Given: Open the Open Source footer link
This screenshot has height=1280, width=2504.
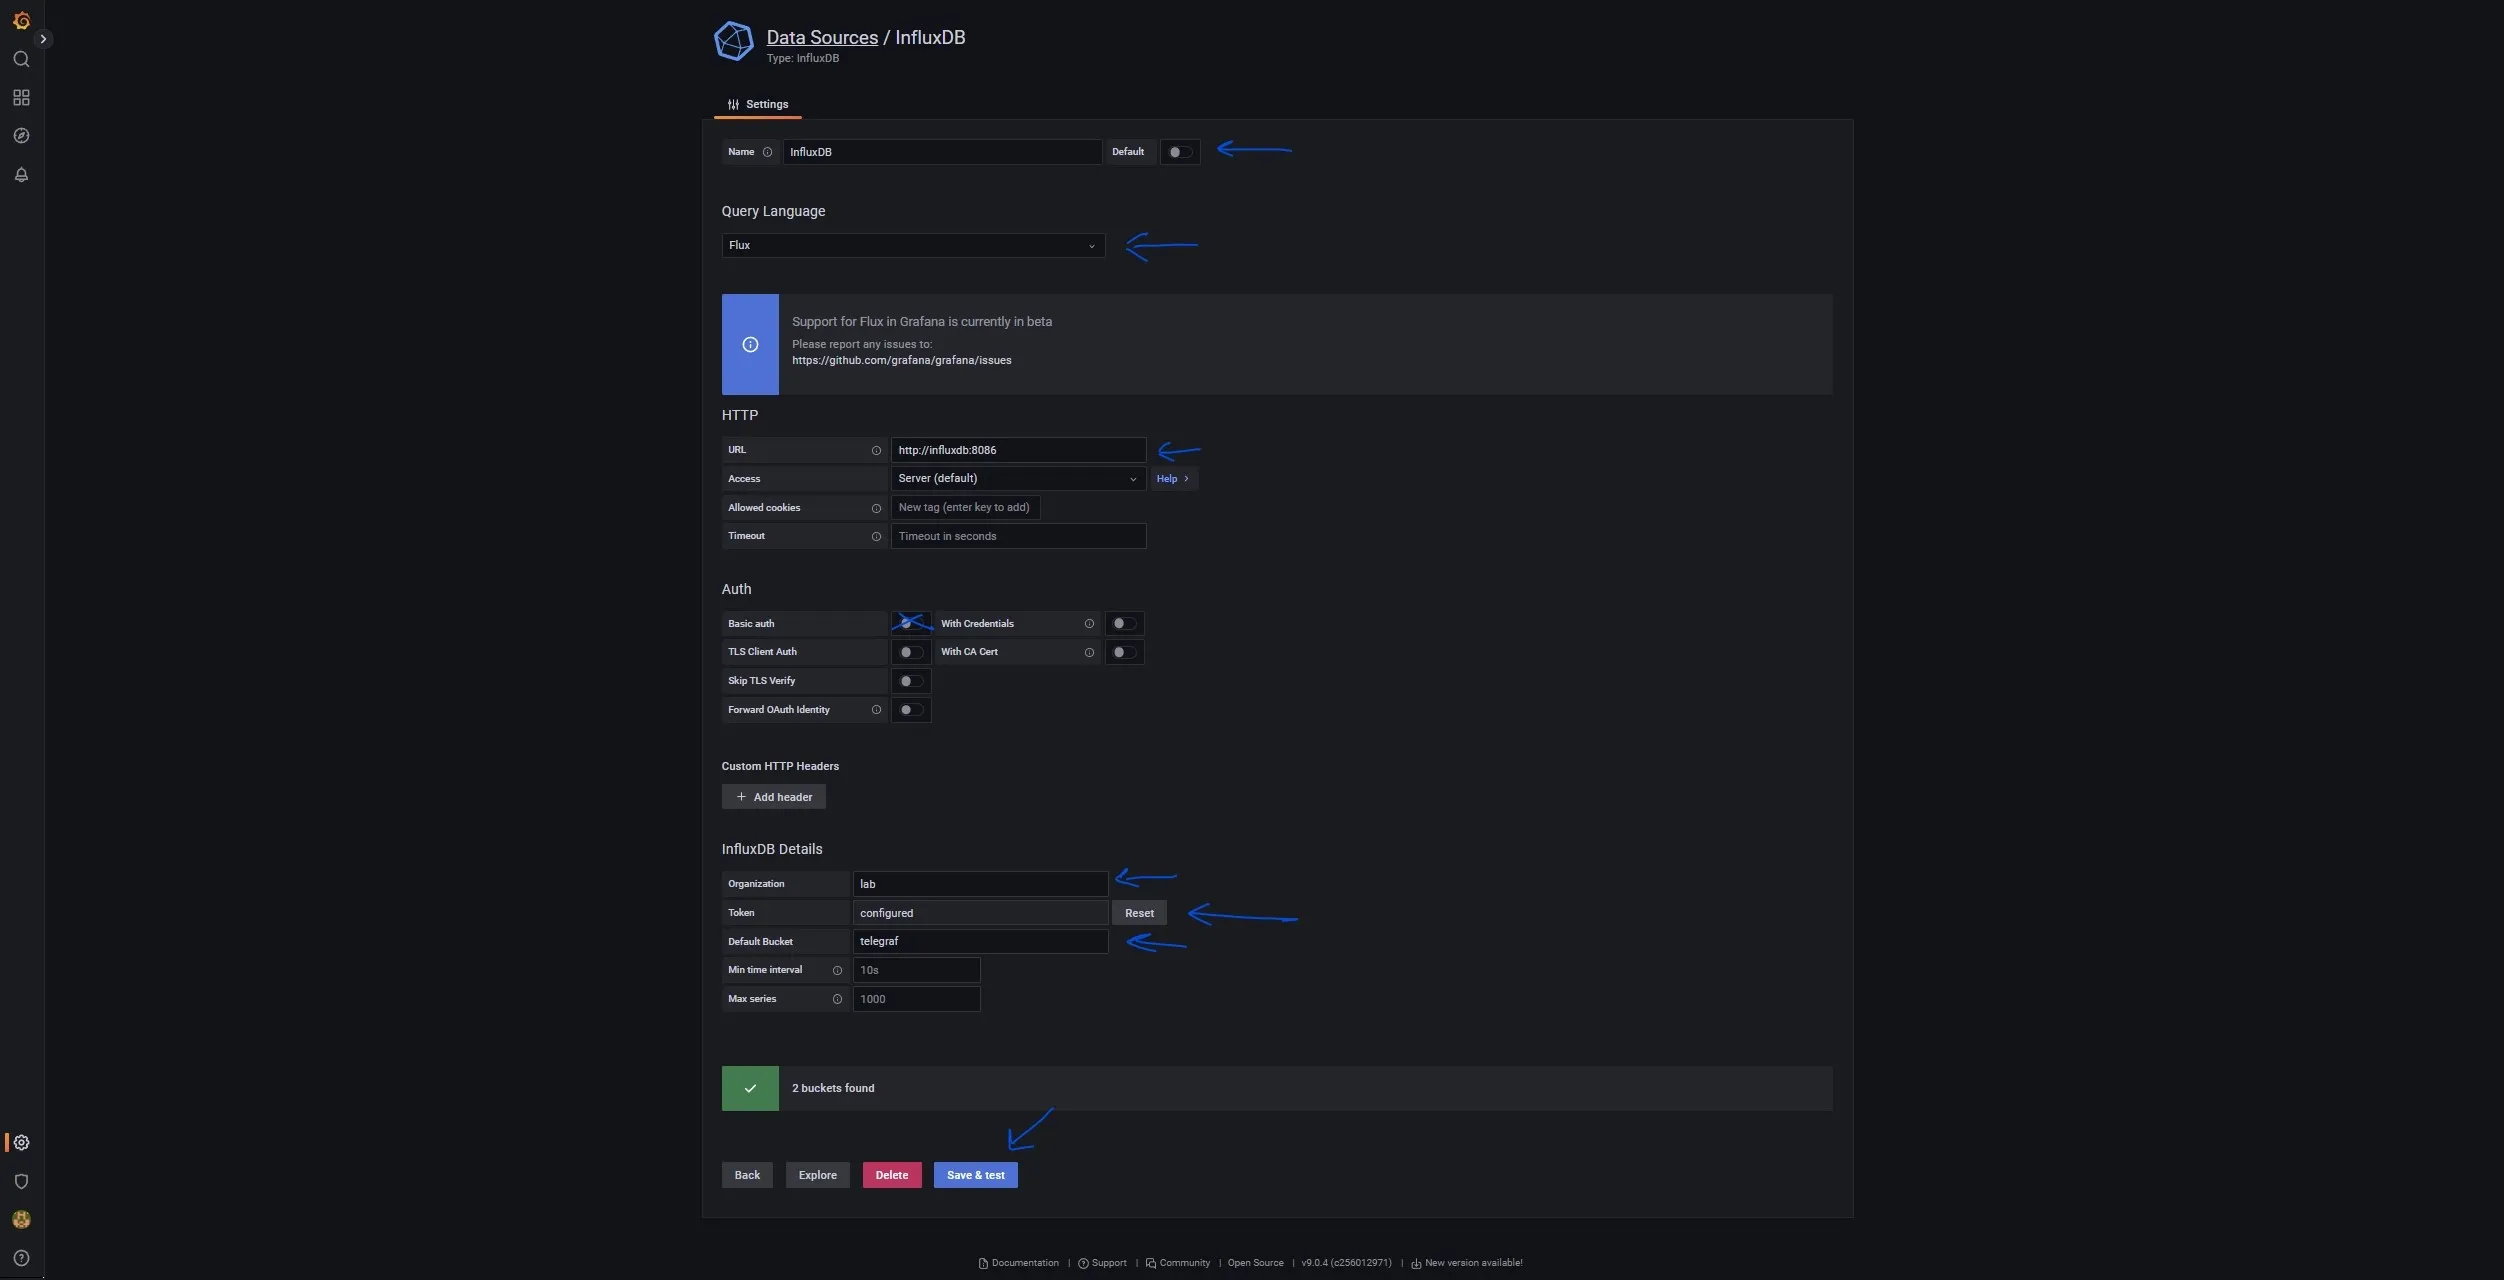Looking at the screenshot, I should (1255, 1263).
